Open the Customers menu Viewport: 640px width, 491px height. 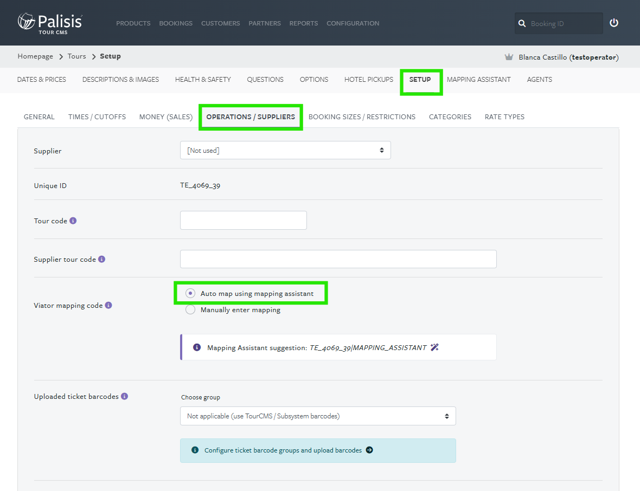pyautogui.click(x=220, y=23)
